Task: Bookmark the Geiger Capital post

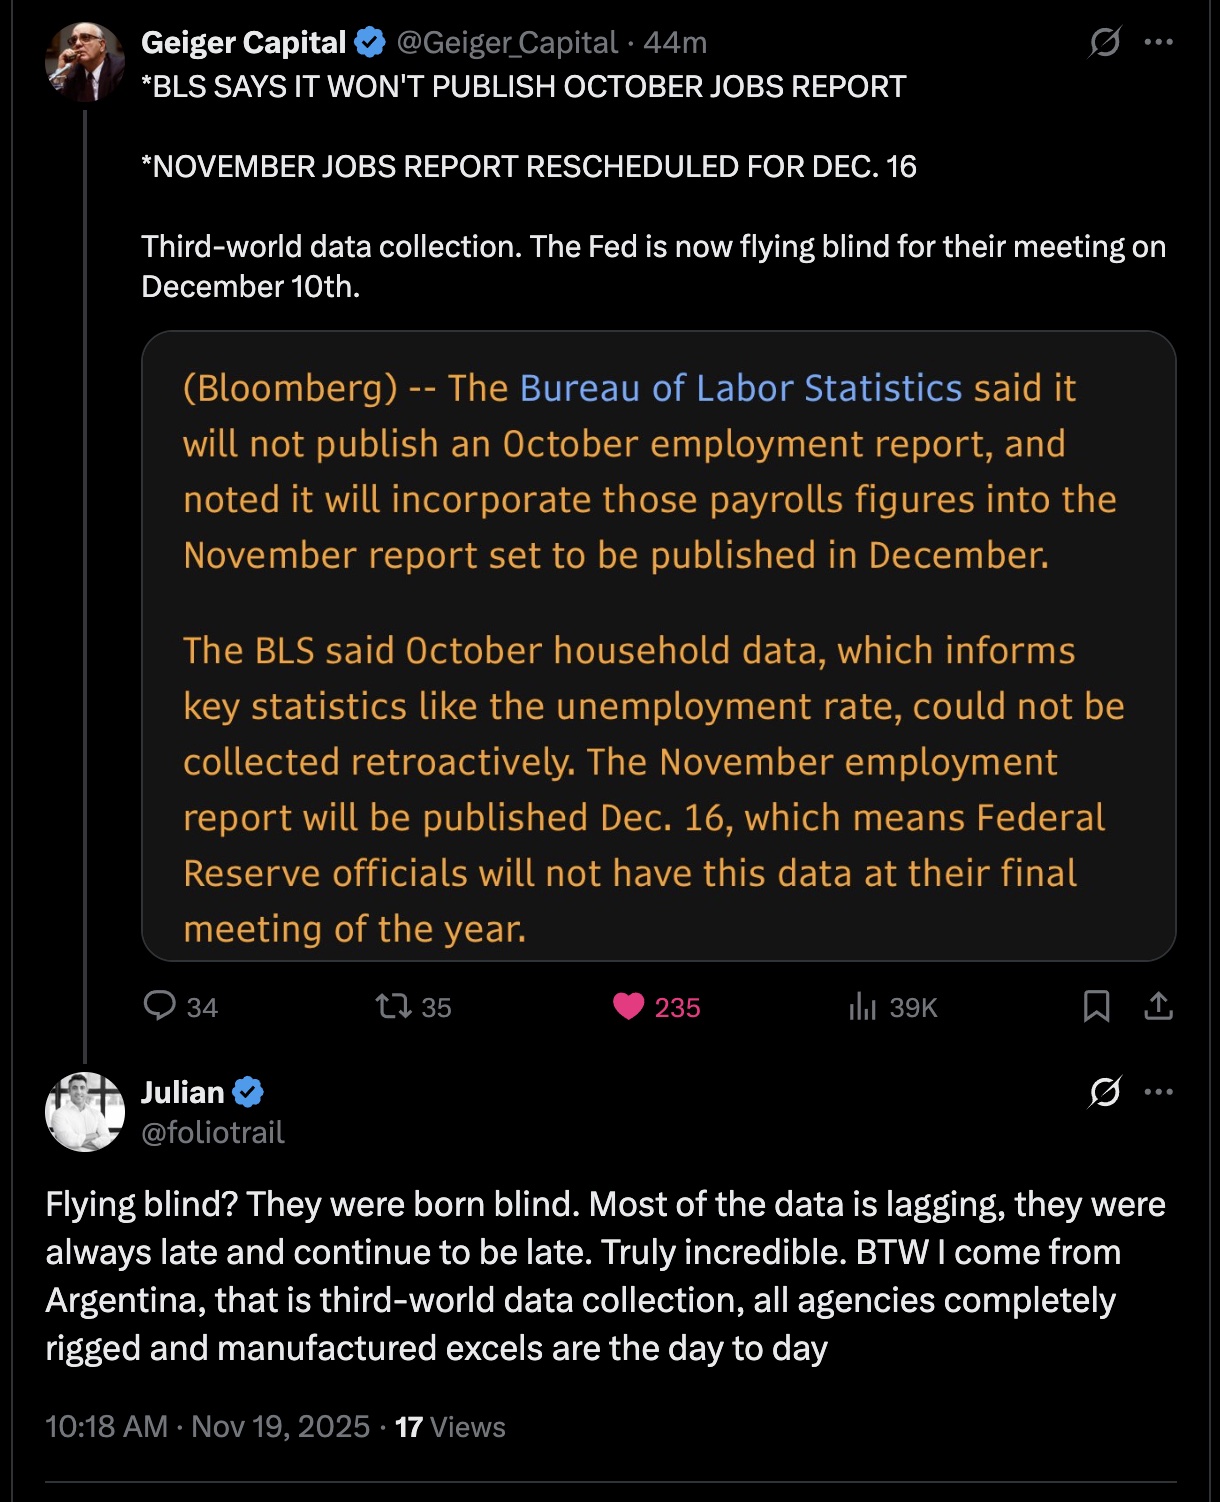Action: point(1096,1006)
